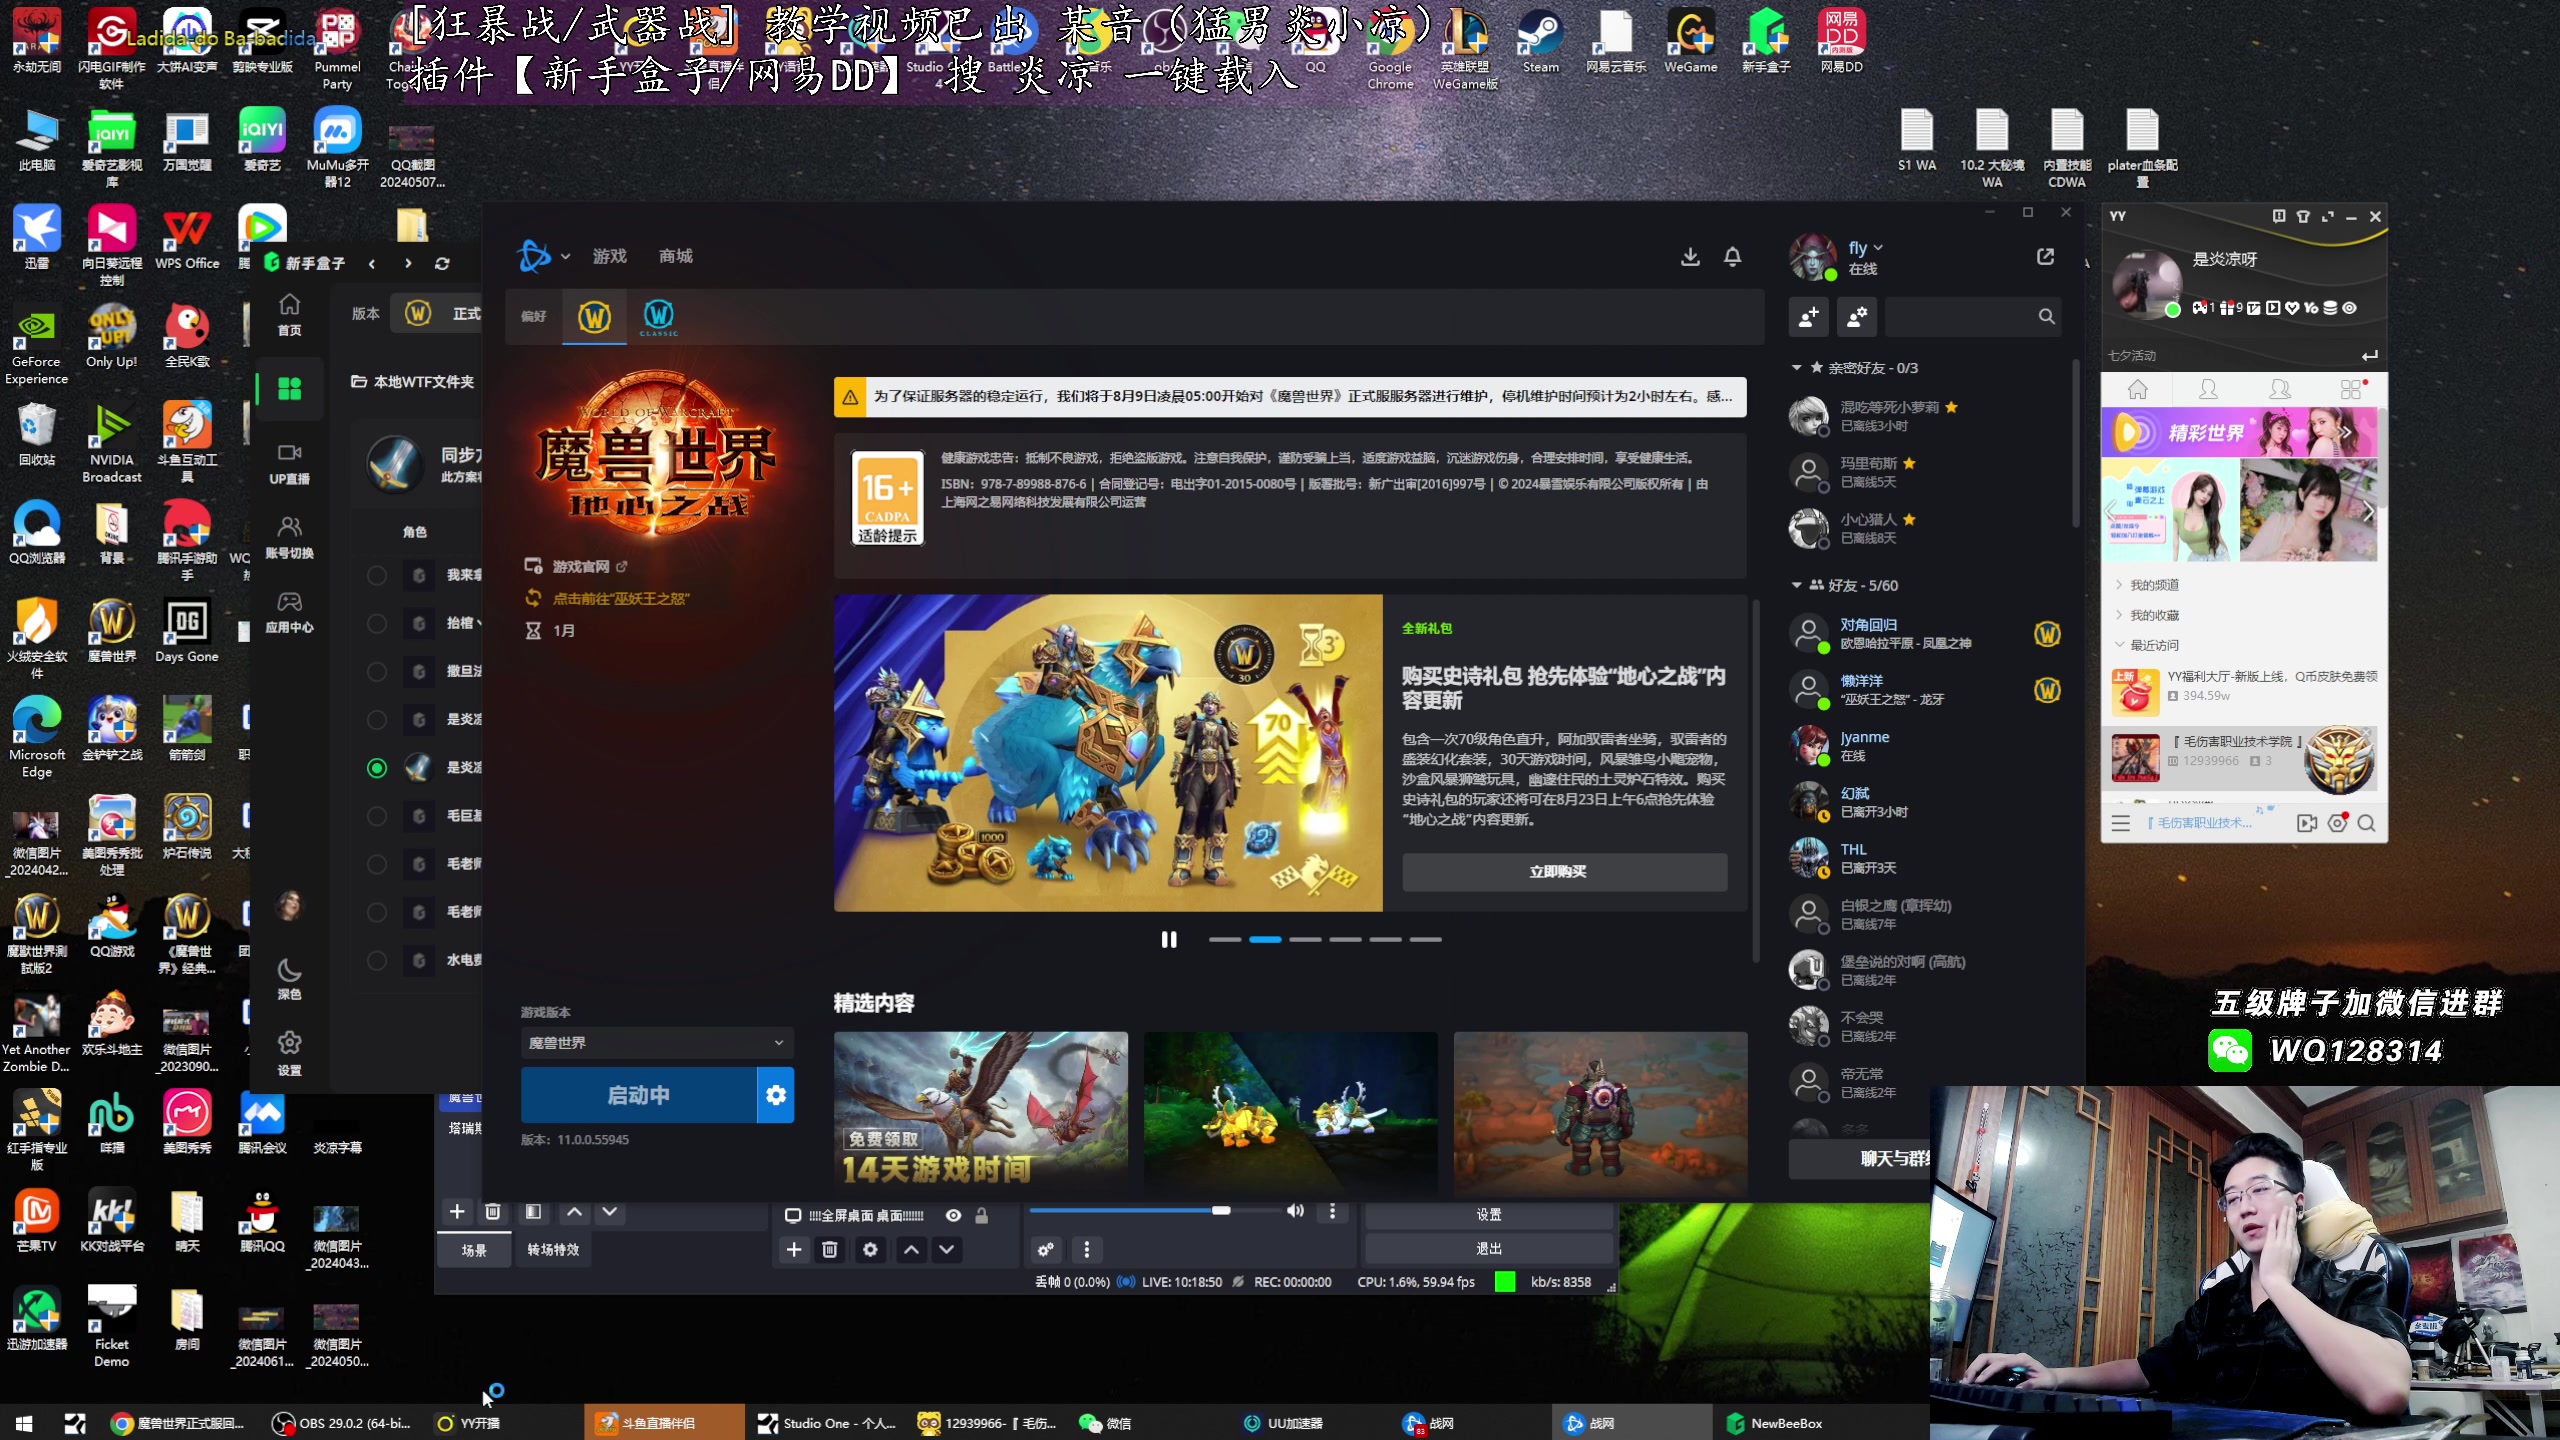Click the 14天游戏时间 promotional thumbnail
2560x1440 pixels.
pyautogui.click(x=979, y=1106)
